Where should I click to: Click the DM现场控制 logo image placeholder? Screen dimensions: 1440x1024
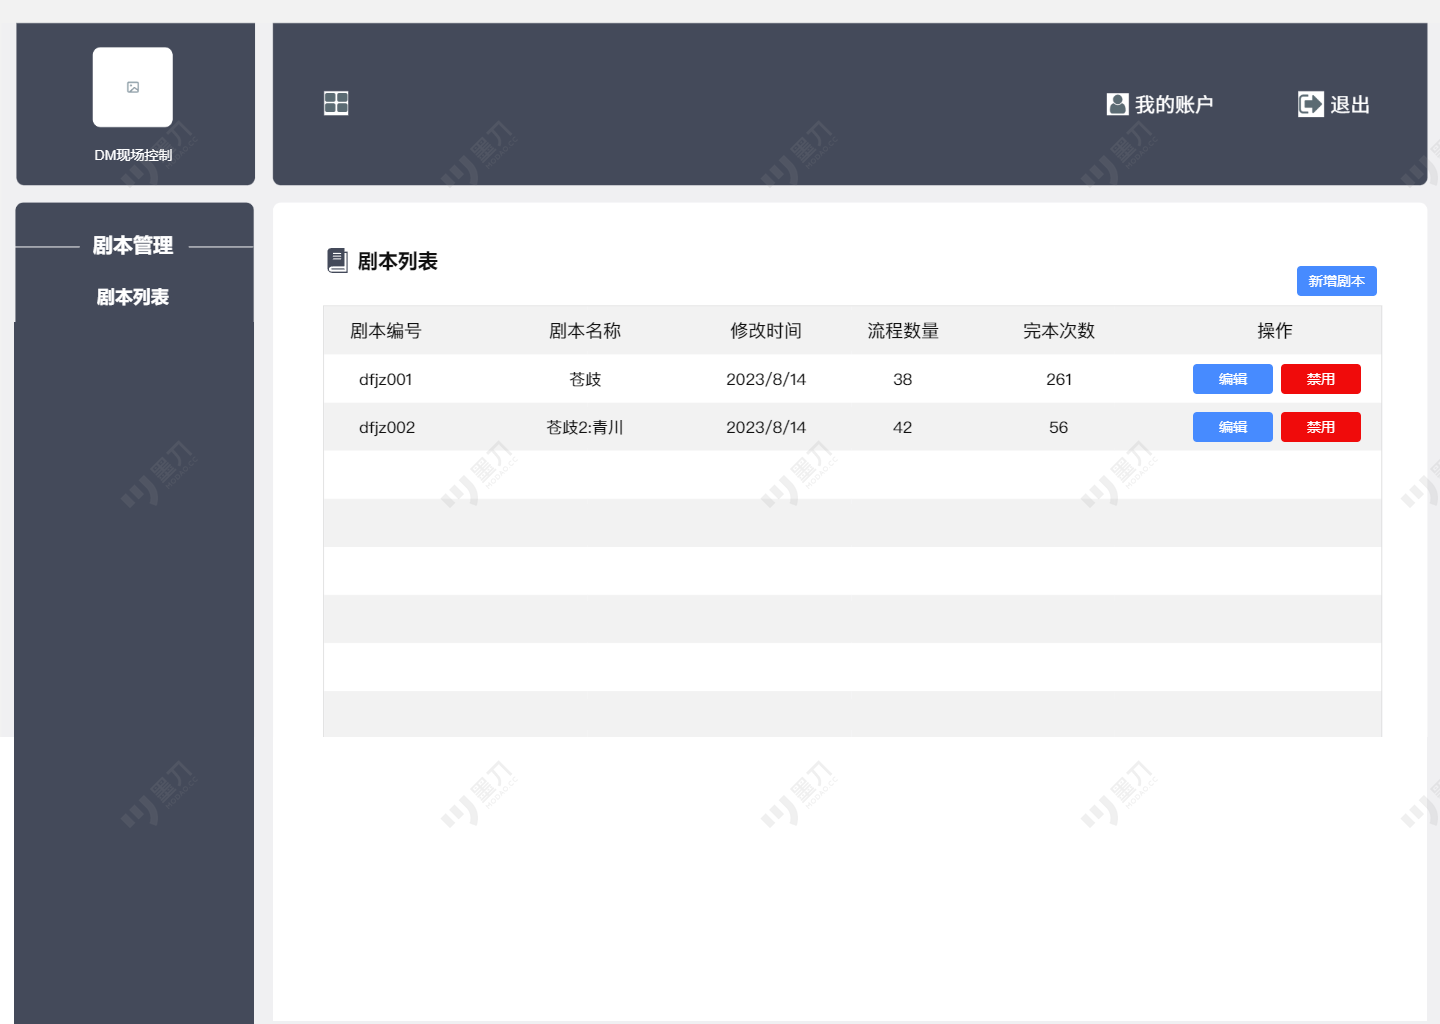pos(133,87)
